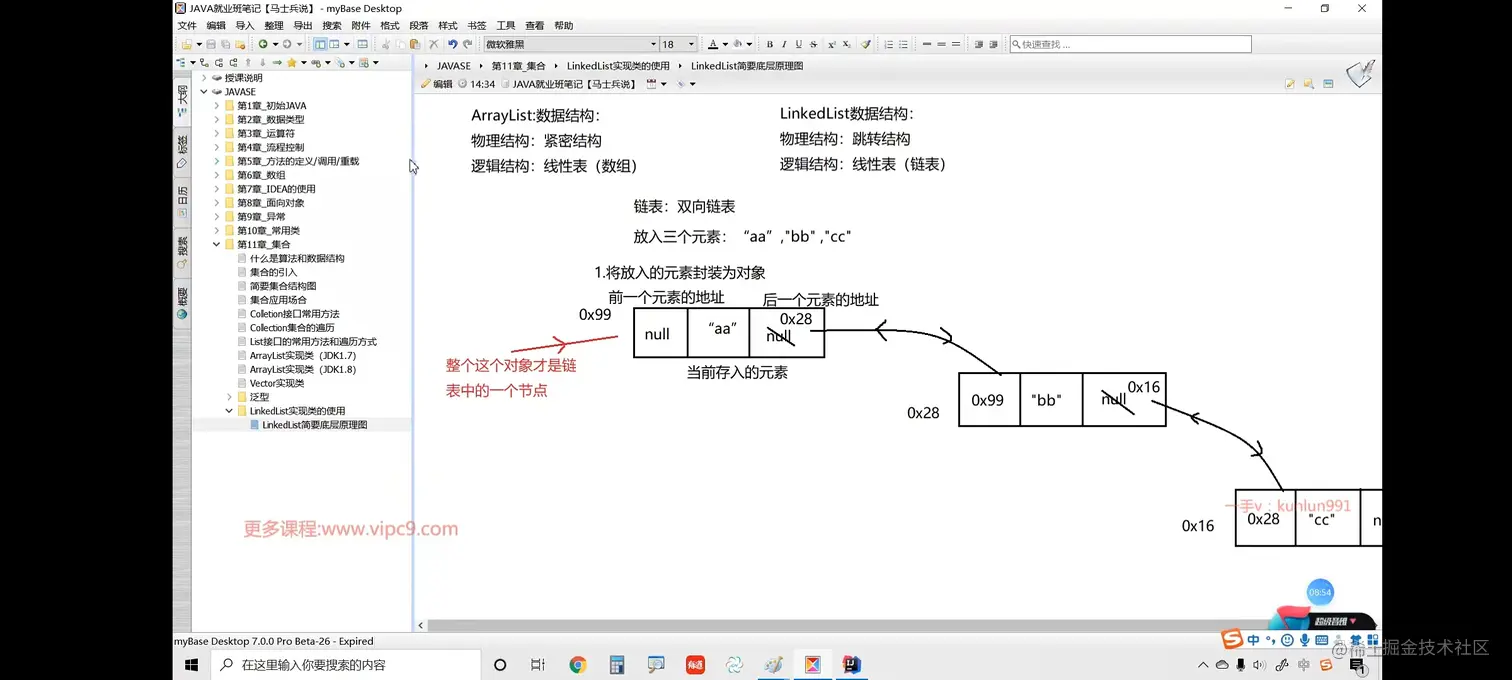Click the Save icon on the toolbar
Screen dimensions: 1512x680
[210, 44]
